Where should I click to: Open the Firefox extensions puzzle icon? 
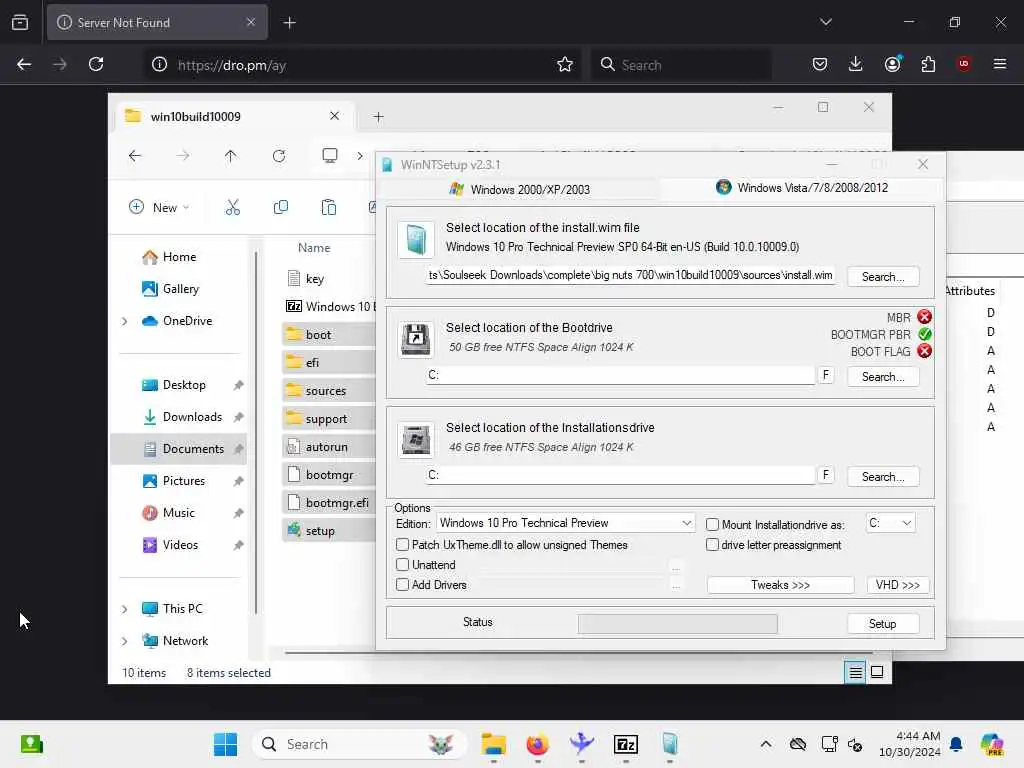(x=928, y=64)
